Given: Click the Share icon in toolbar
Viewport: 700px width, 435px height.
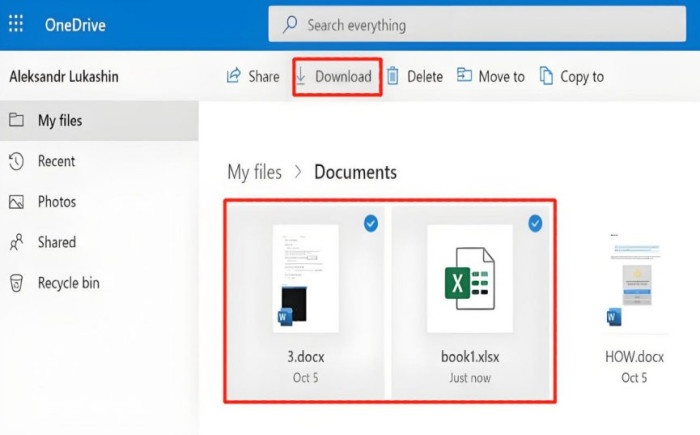Looking at the screenshot, I should click(234, 76).
